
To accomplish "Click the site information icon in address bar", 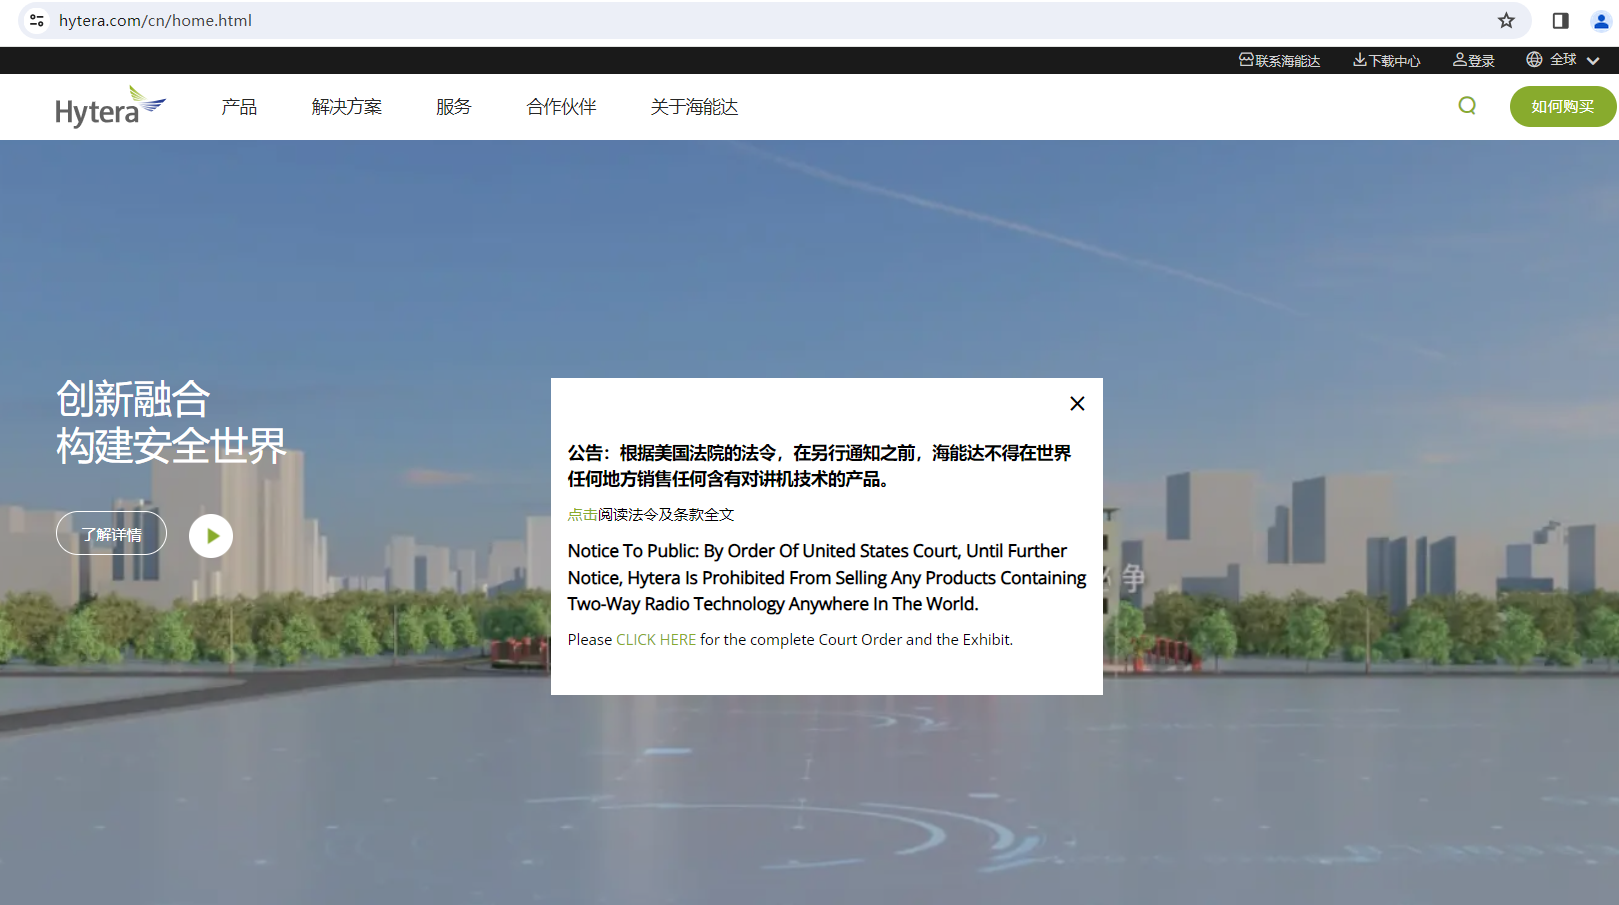I will 37,20.
